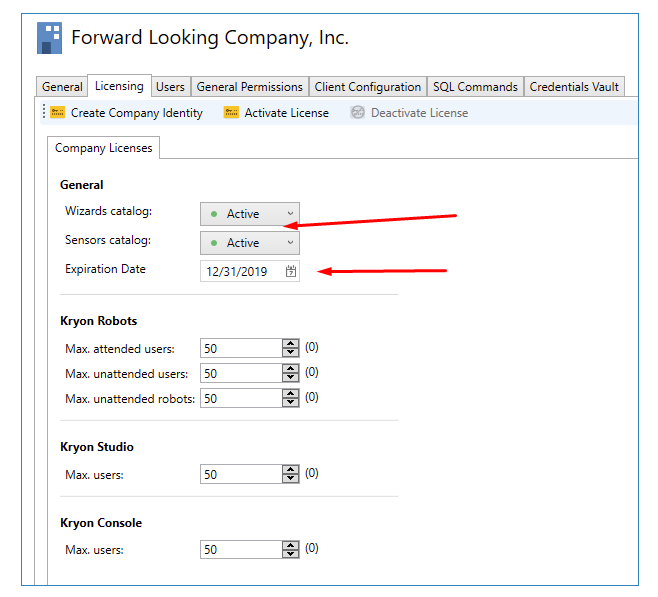Open the Credentials Vault tab

pos(574,87)
